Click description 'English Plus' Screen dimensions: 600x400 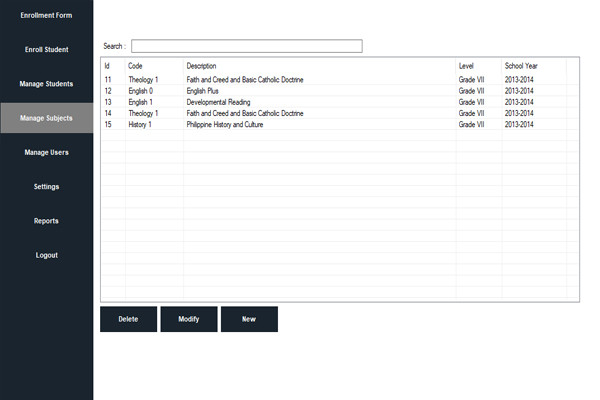pyautogui.click(x=202, y=91)
